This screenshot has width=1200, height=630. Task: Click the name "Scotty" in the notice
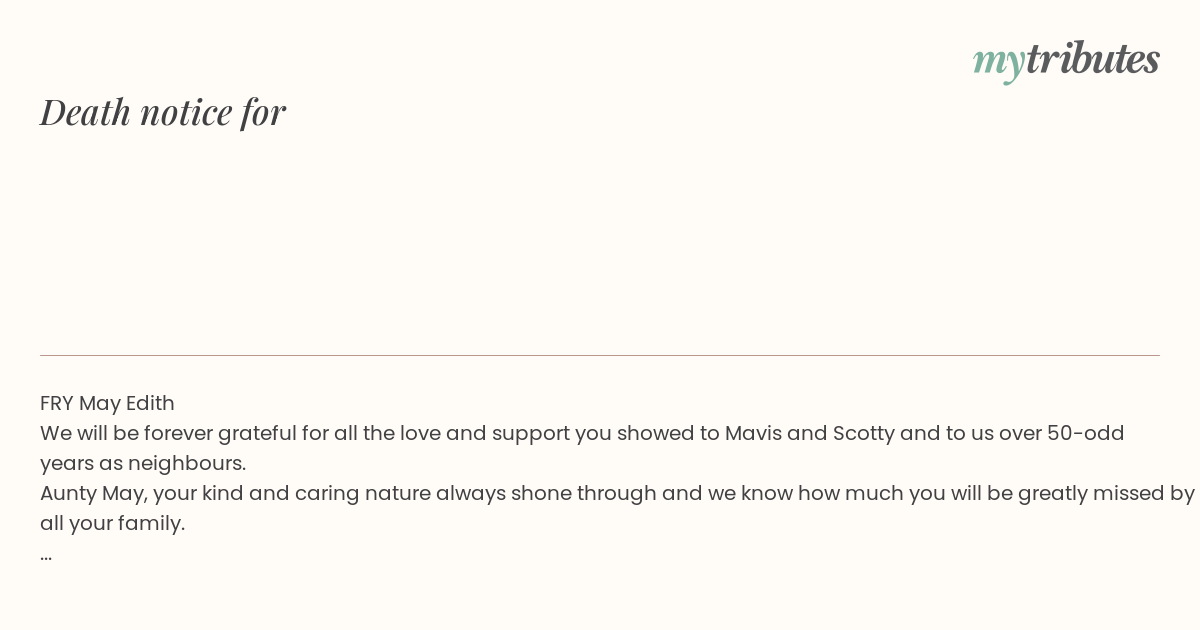pyautogui.click(x=864, y=434)
